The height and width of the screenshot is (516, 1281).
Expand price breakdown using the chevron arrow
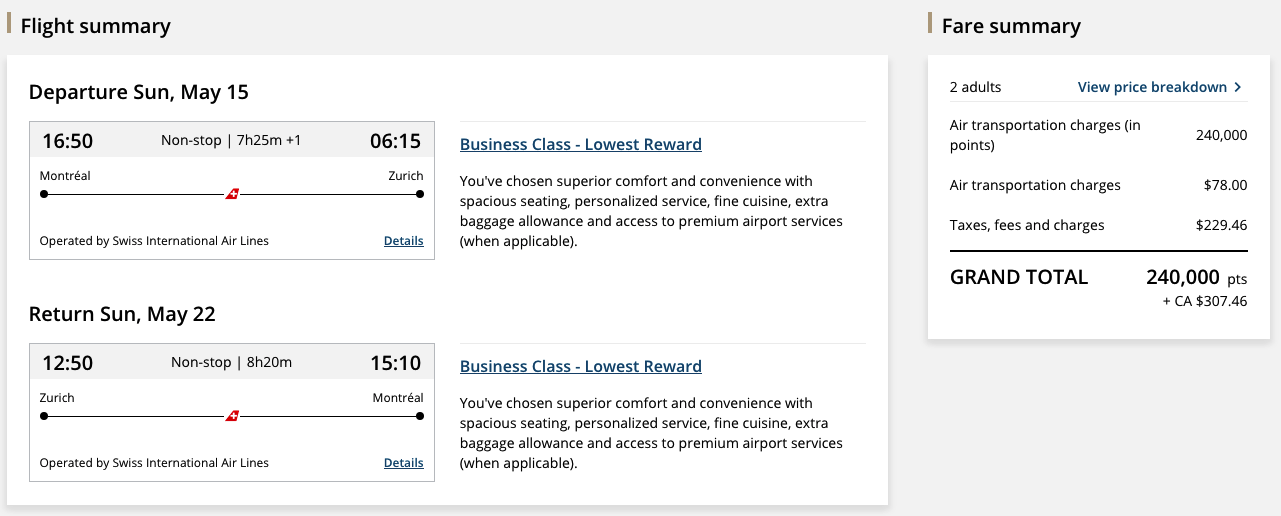1238,87
